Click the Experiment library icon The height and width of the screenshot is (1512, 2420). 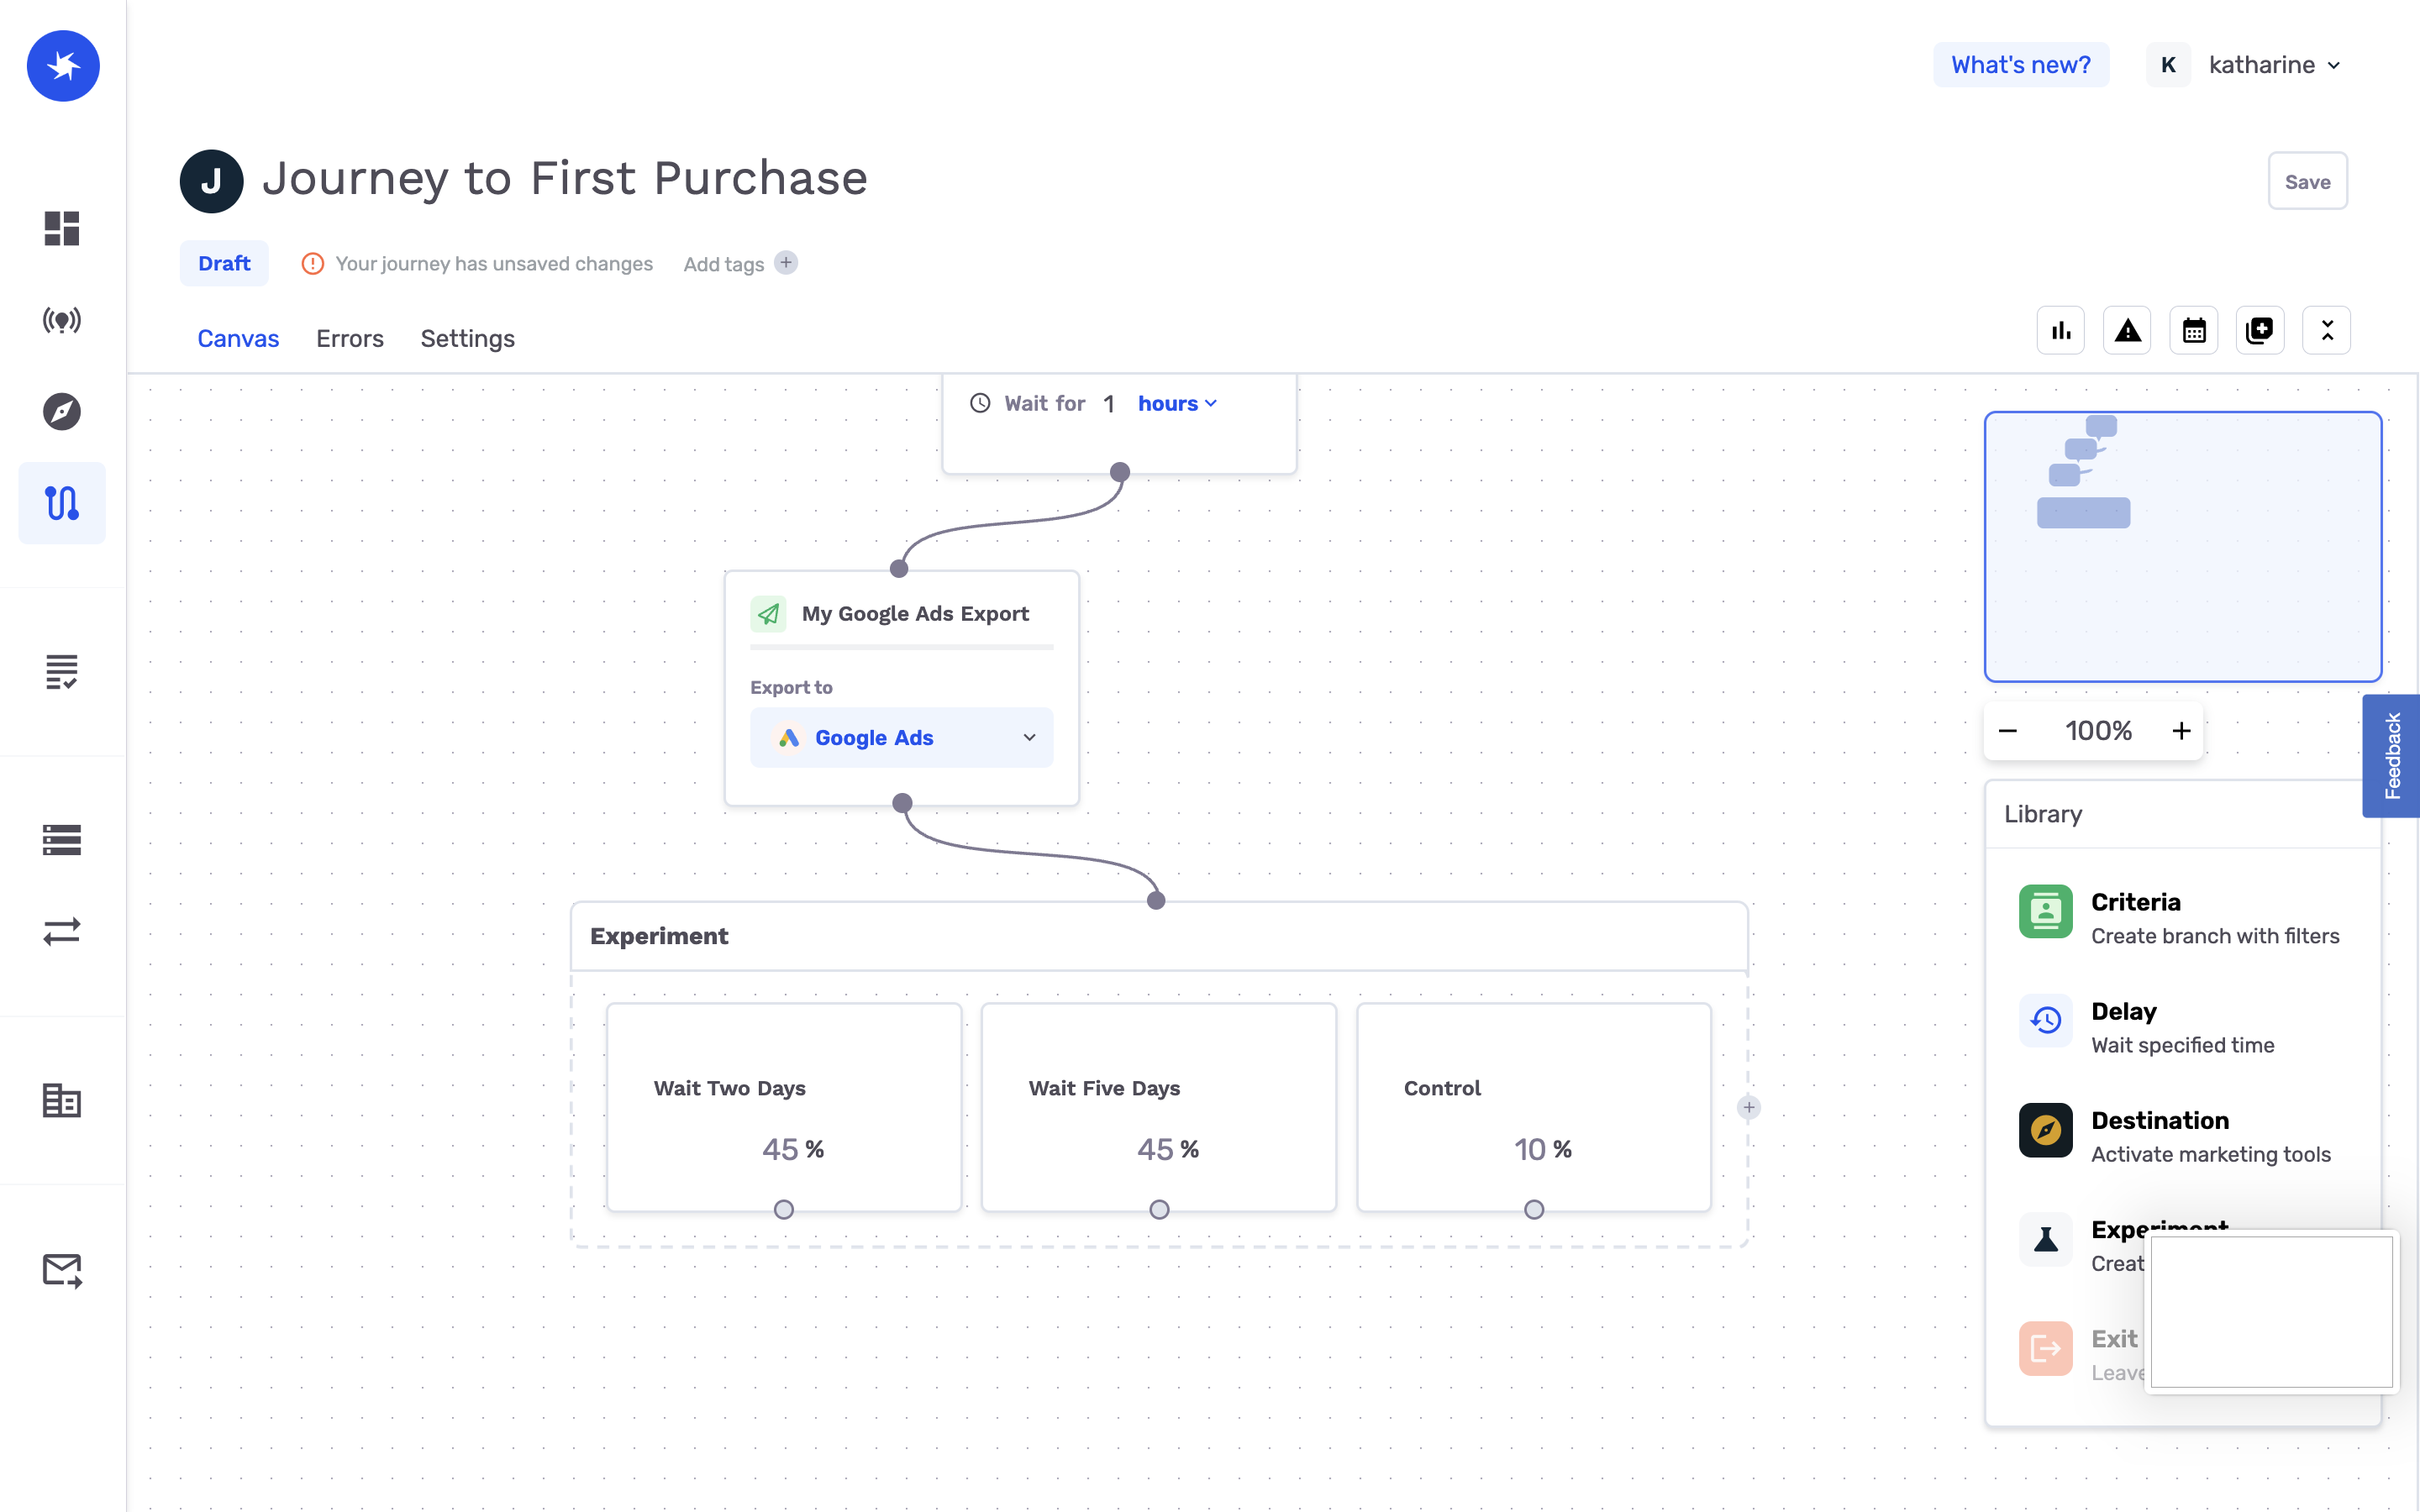pos(2047,1238)
